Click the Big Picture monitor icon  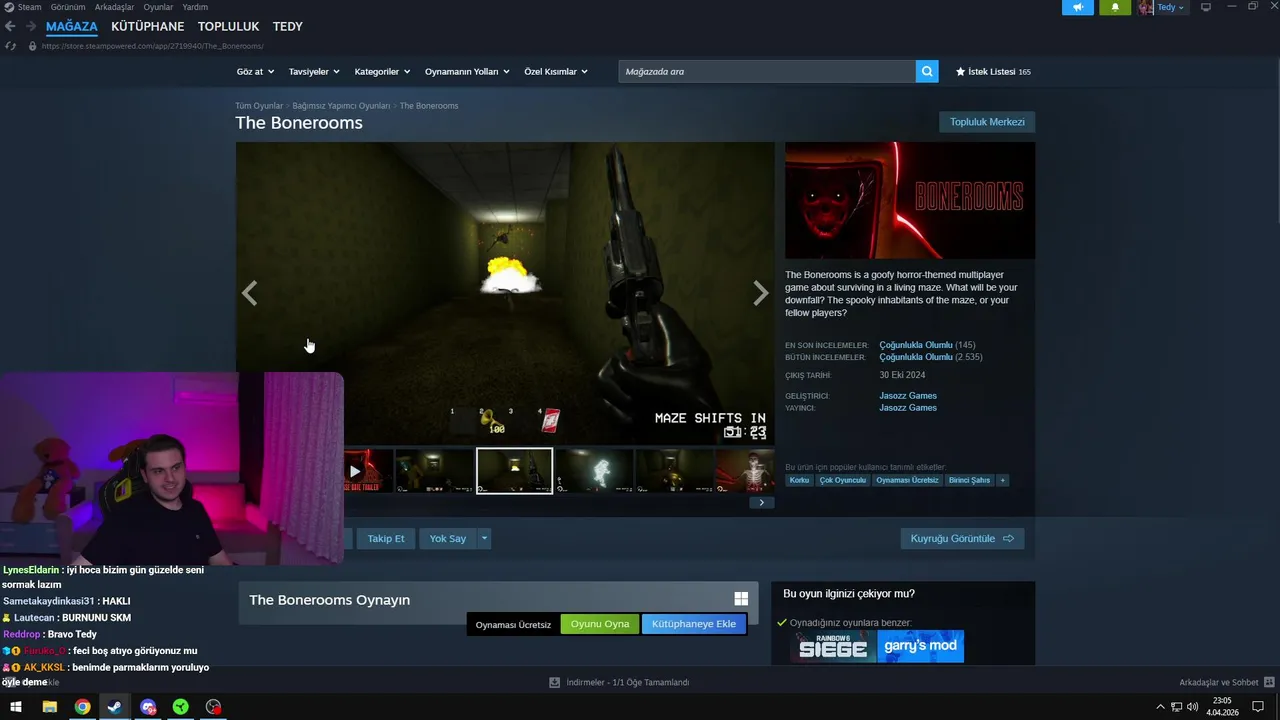click(1206, 7)
